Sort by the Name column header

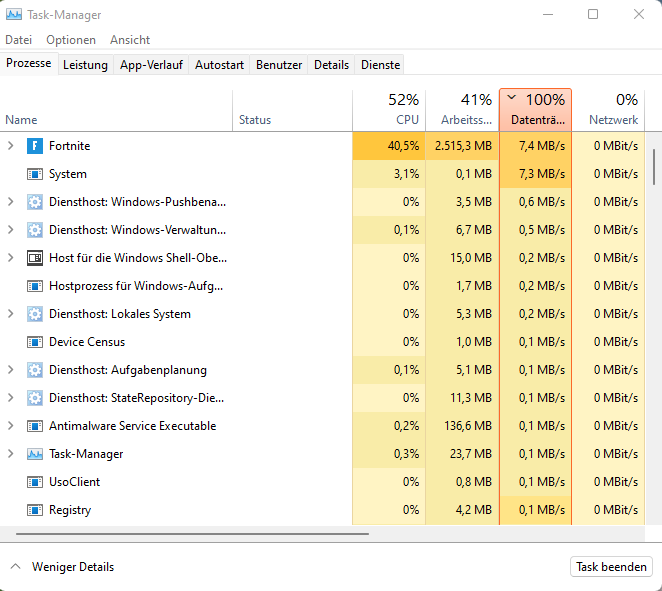pyautogui.click(x=116, y=111)
